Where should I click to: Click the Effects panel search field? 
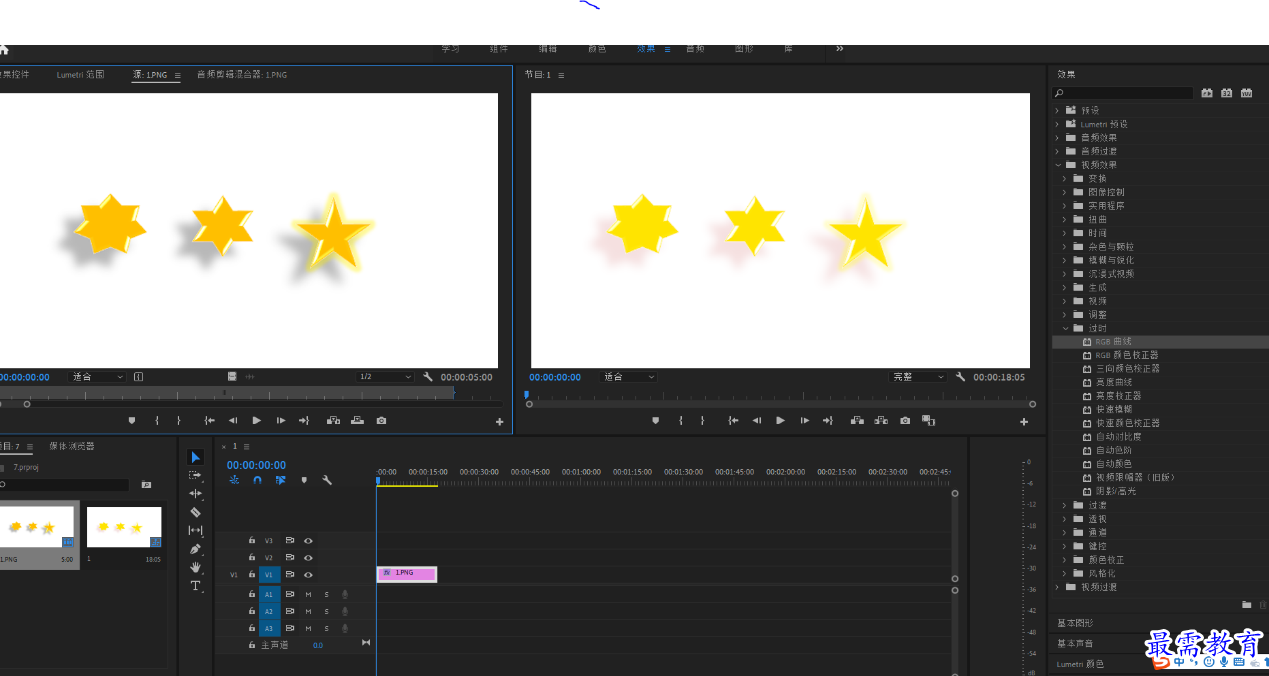pos(1124,93)
